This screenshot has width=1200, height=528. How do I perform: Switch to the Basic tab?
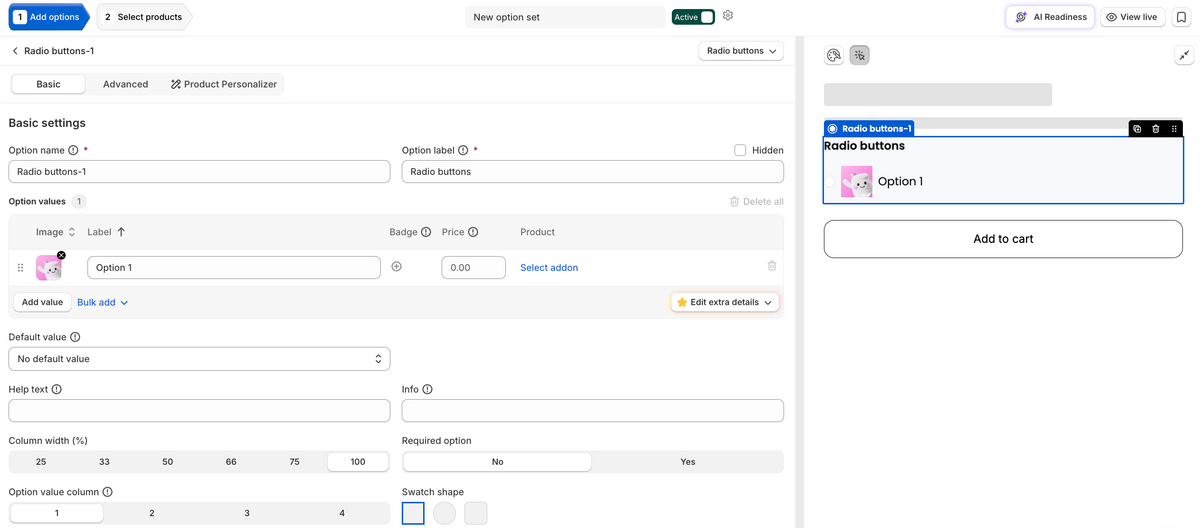click(48, 84)
